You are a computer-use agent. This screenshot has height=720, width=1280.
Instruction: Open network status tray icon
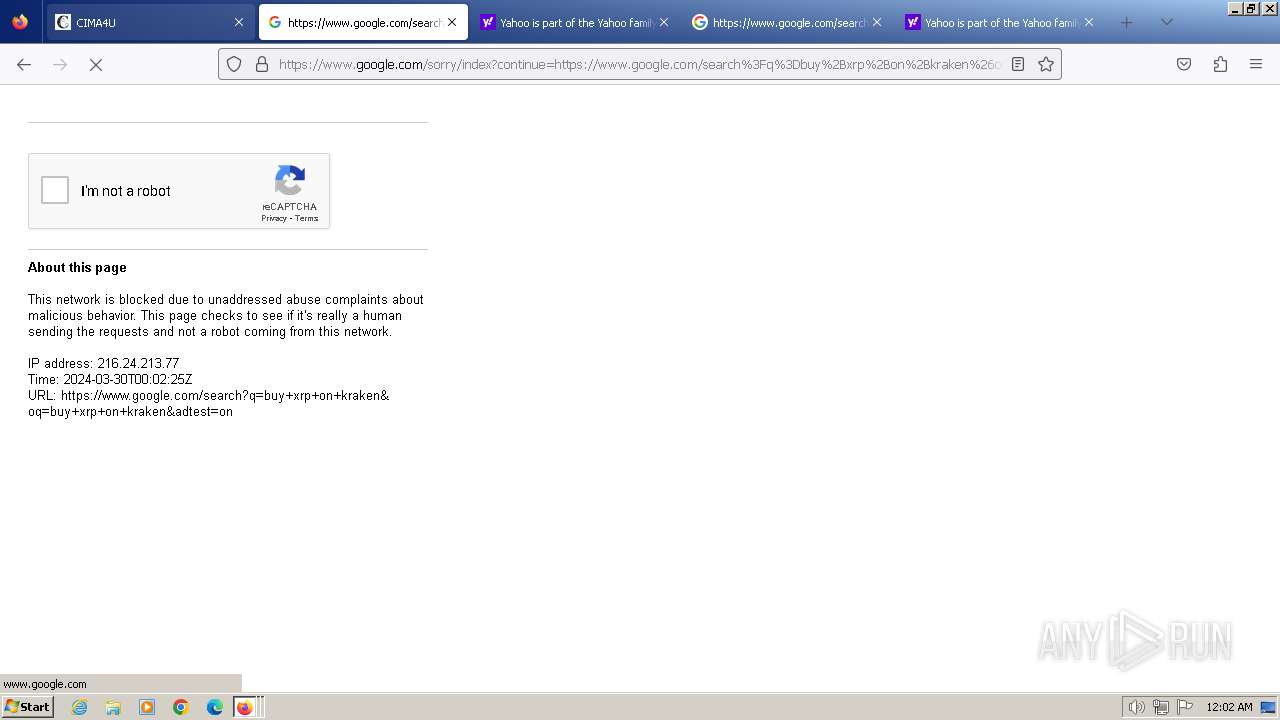coord(1161,707)
